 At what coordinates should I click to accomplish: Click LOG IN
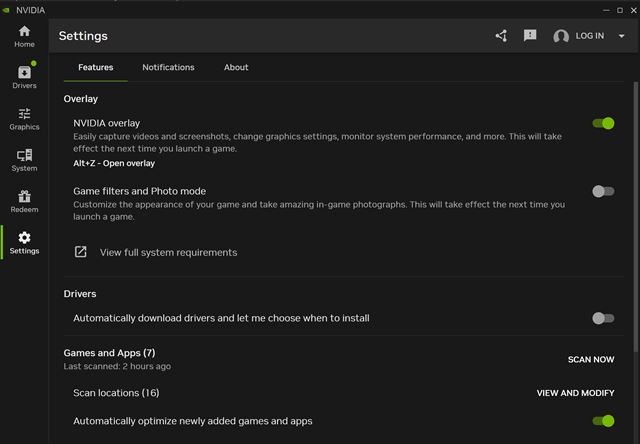click(x=589, y=36)
